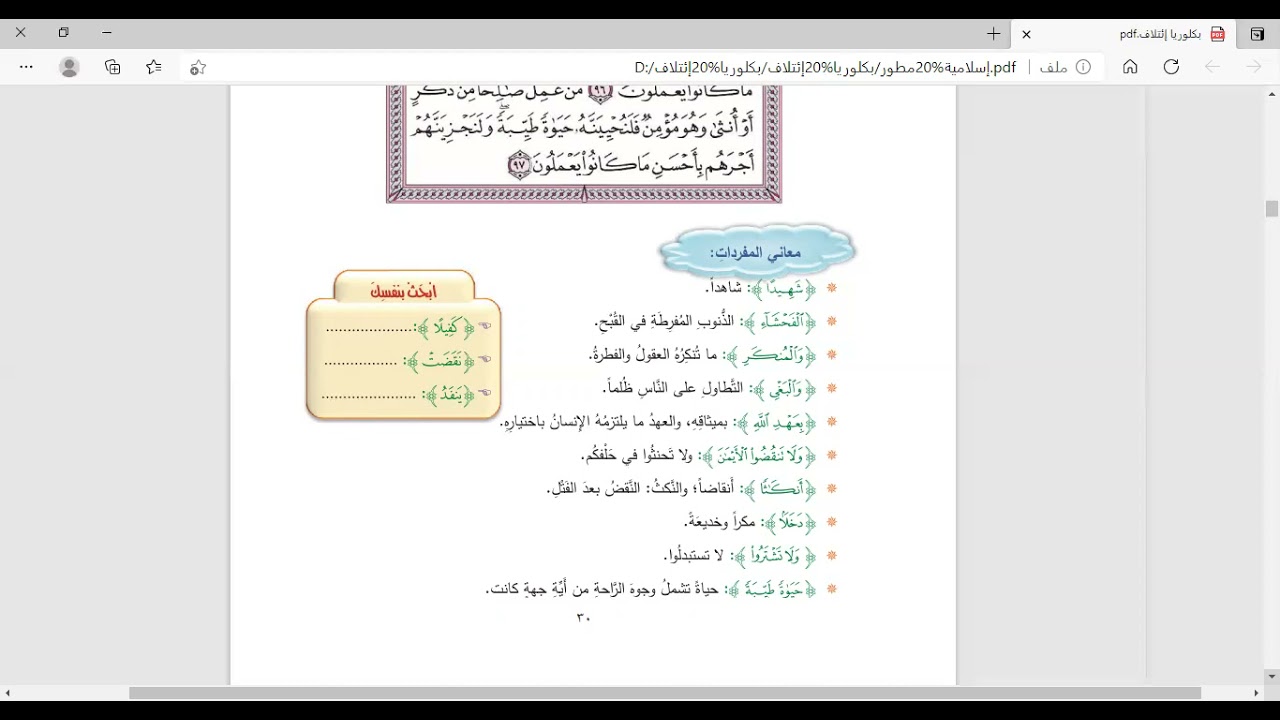Click the address bar file path

click(825, 67)
